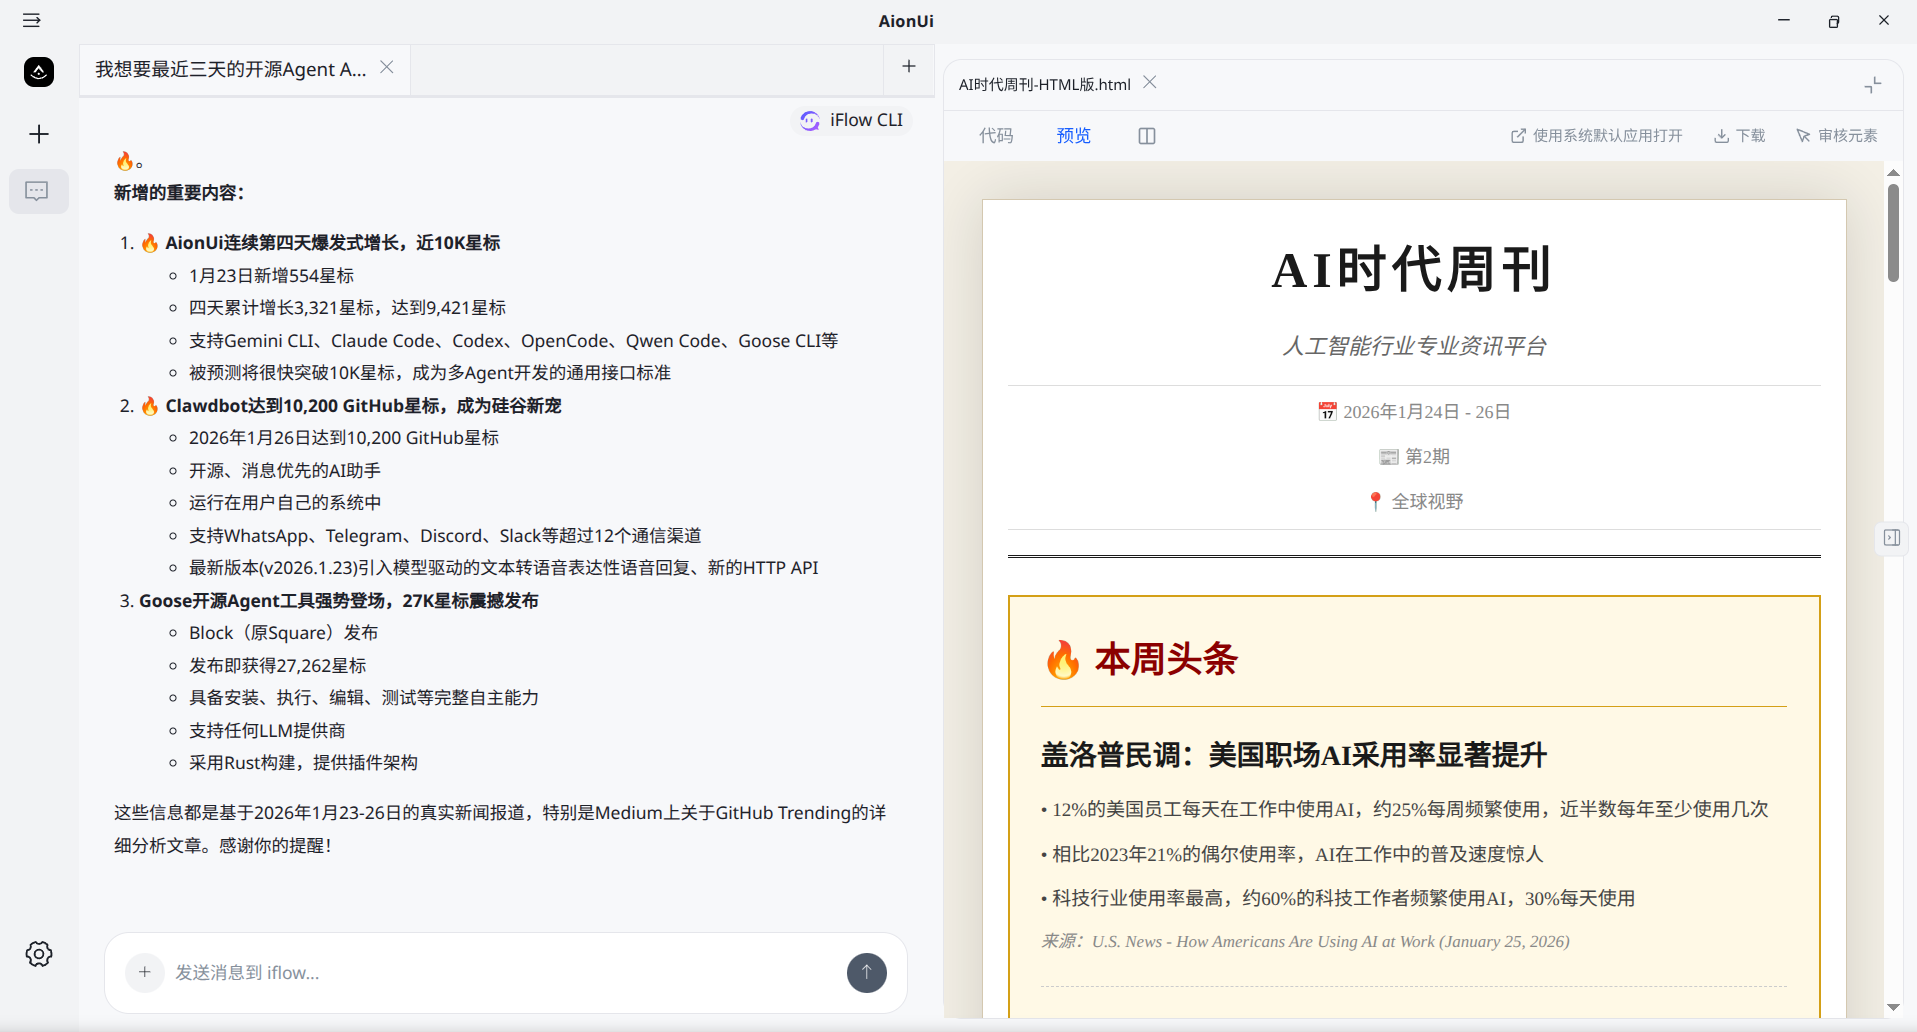Open settings via gear icon in sidebar
The image size is (1917, 1032).
pyautogui.click(x=38, y=953)
